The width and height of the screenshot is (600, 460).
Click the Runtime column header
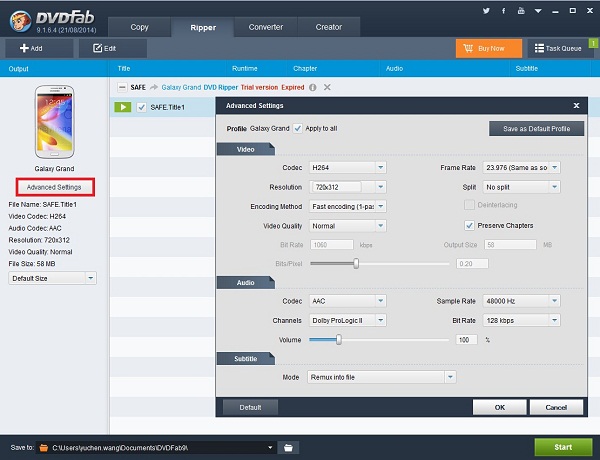pyautogui.click(x=245, y=69)
